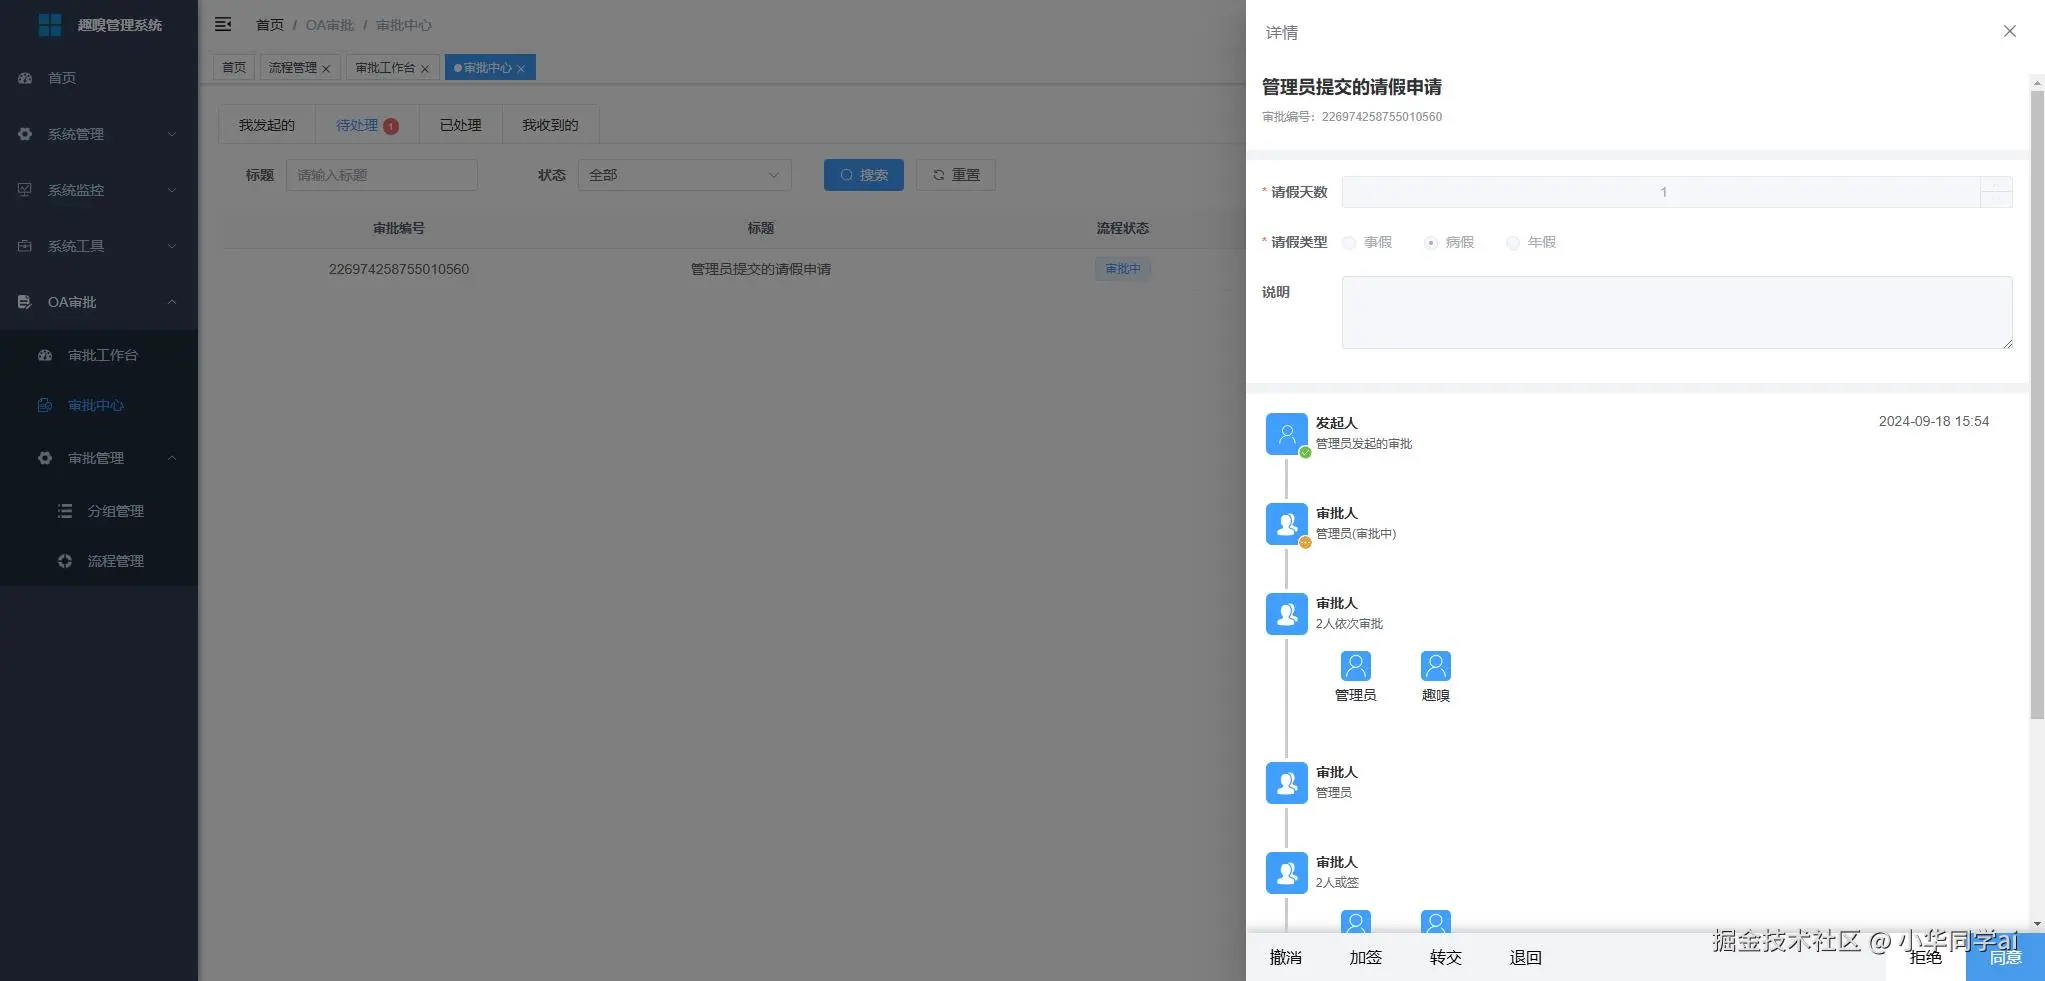Switch to the 待处理 tab

coord(367,125)
